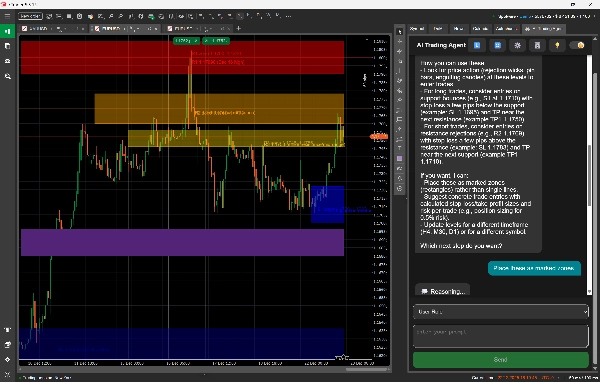Image resolution: width=600 pixels, height=382 pixels.
Task: Open the purple drawing color swatch
Action: [x=400, y=158]
